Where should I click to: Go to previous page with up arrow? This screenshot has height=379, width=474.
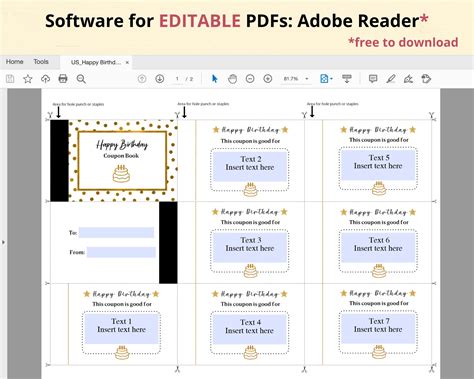142,79
